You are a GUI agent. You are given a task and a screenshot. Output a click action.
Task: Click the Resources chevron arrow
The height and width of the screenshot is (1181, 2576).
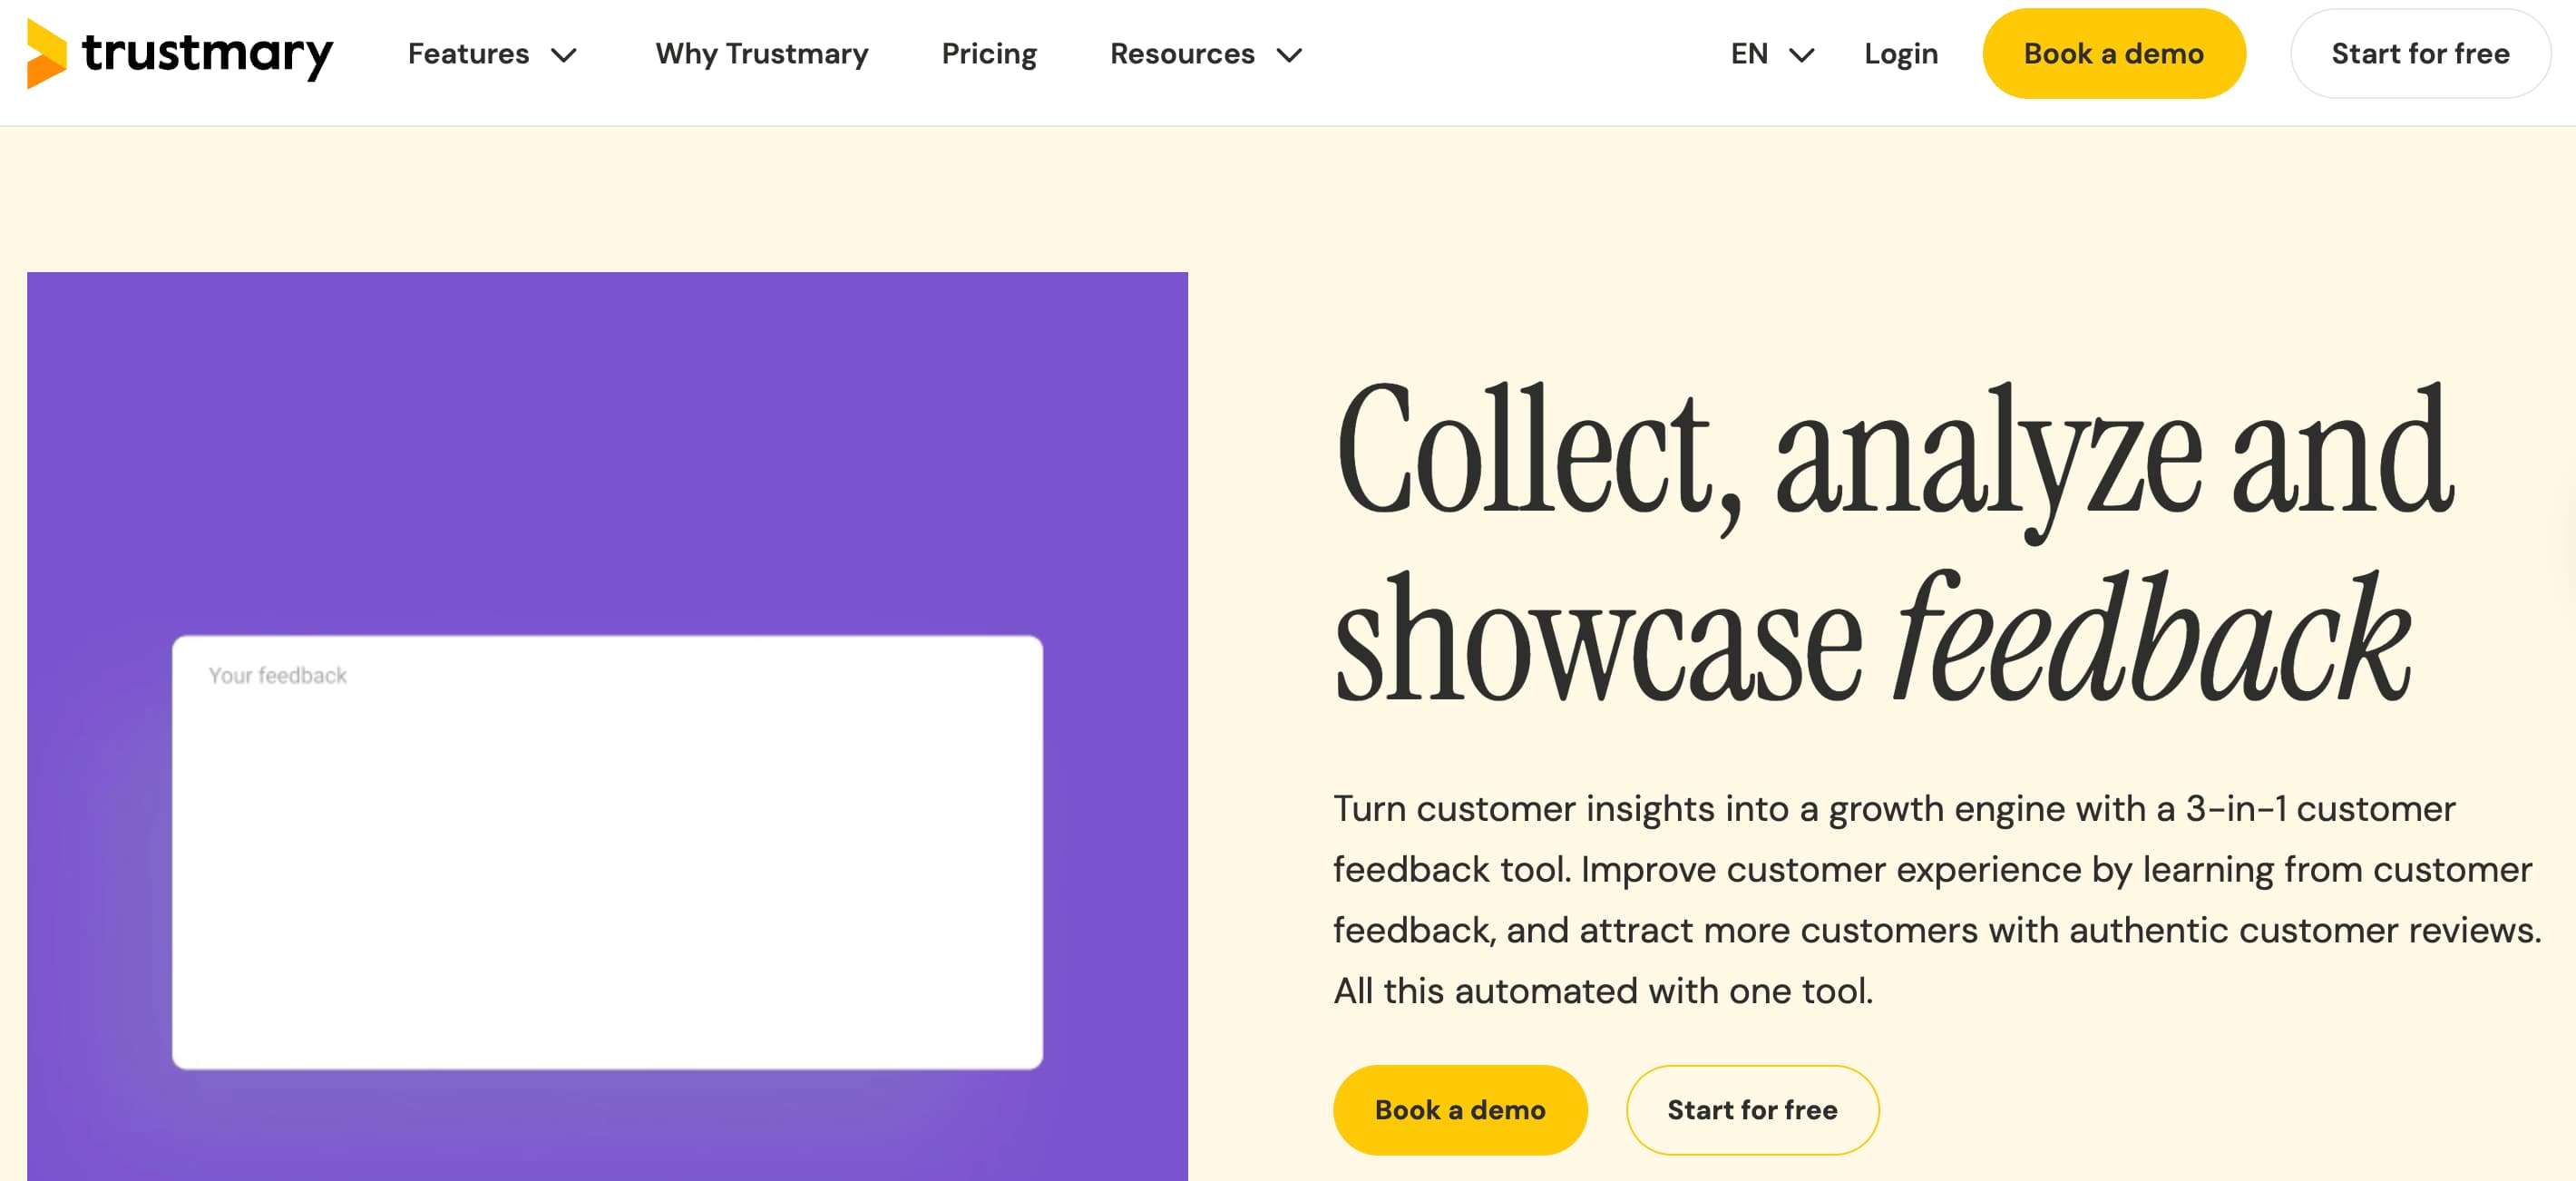[x=1291, y=56]
